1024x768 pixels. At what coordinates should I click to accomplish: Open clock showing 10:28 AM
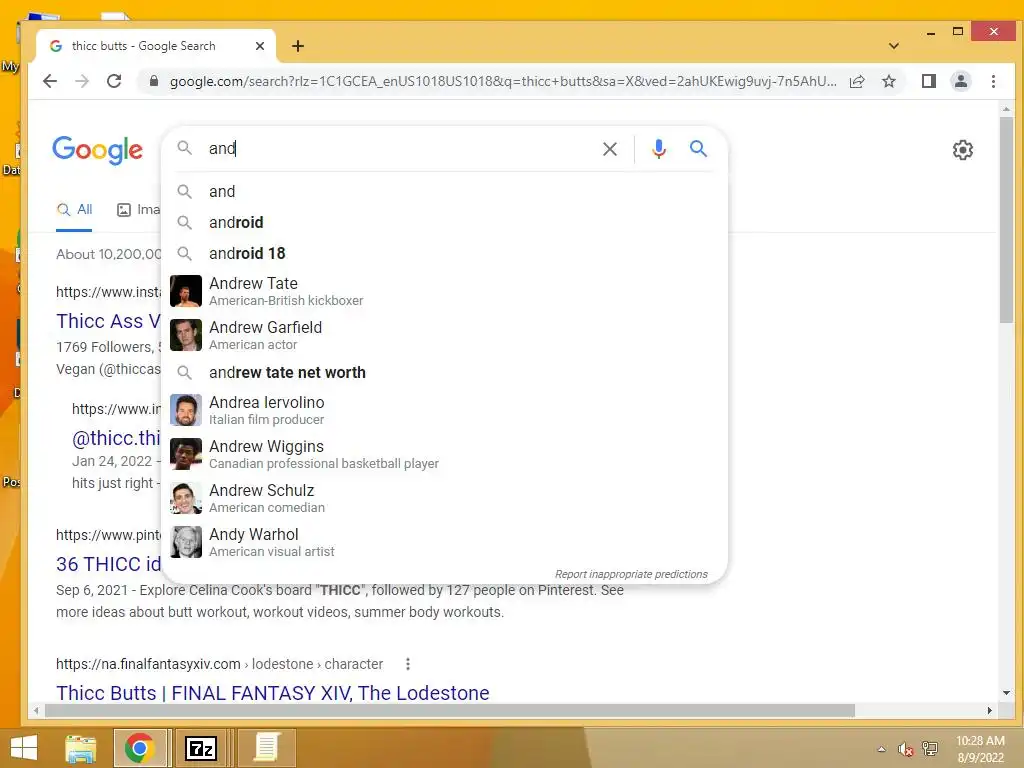click(x=980, y=749)
